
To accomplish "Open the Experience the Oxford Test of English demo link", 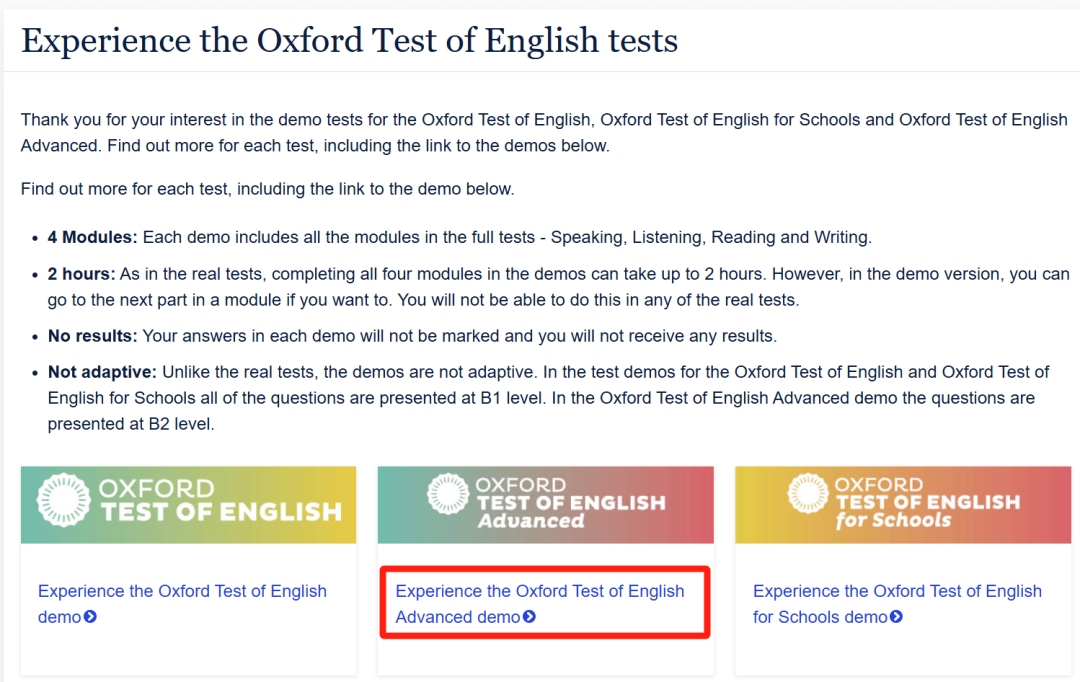I will [x=182, y=592].
